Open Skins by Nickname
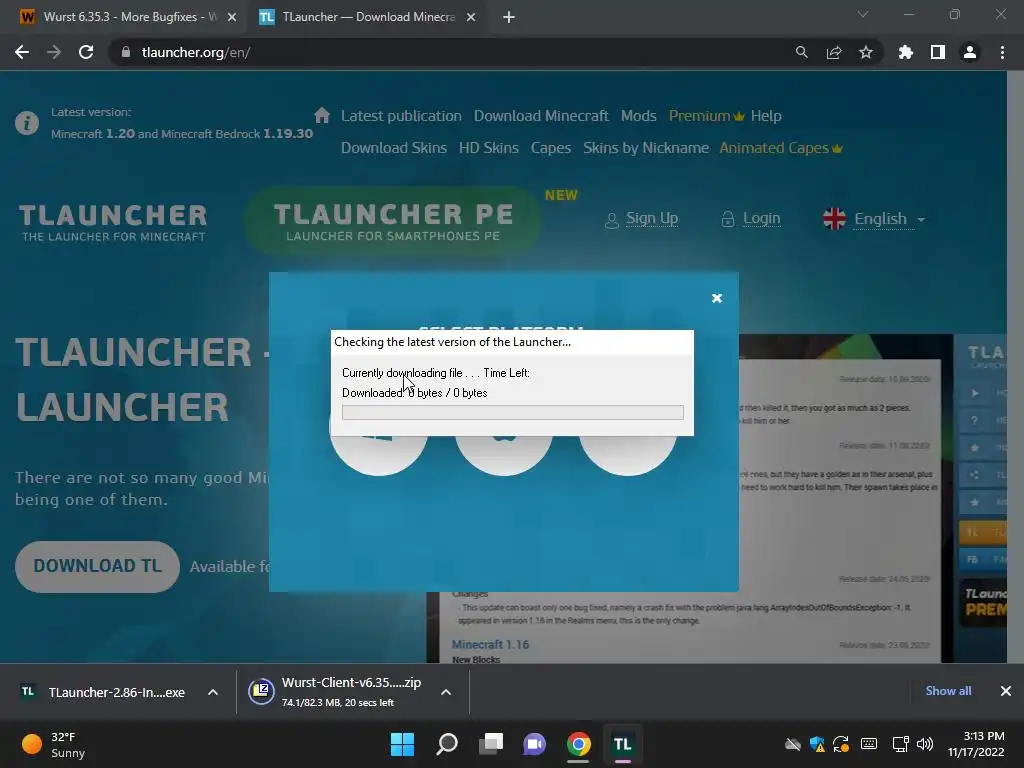Screen dimensions: 1024x768 646,148
